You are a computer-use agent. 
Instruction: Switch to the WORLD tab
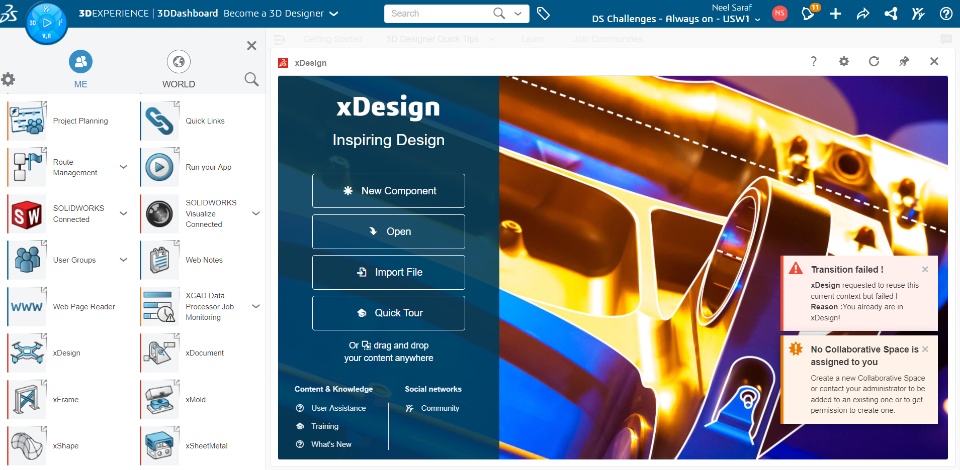(x=178, y=70)
